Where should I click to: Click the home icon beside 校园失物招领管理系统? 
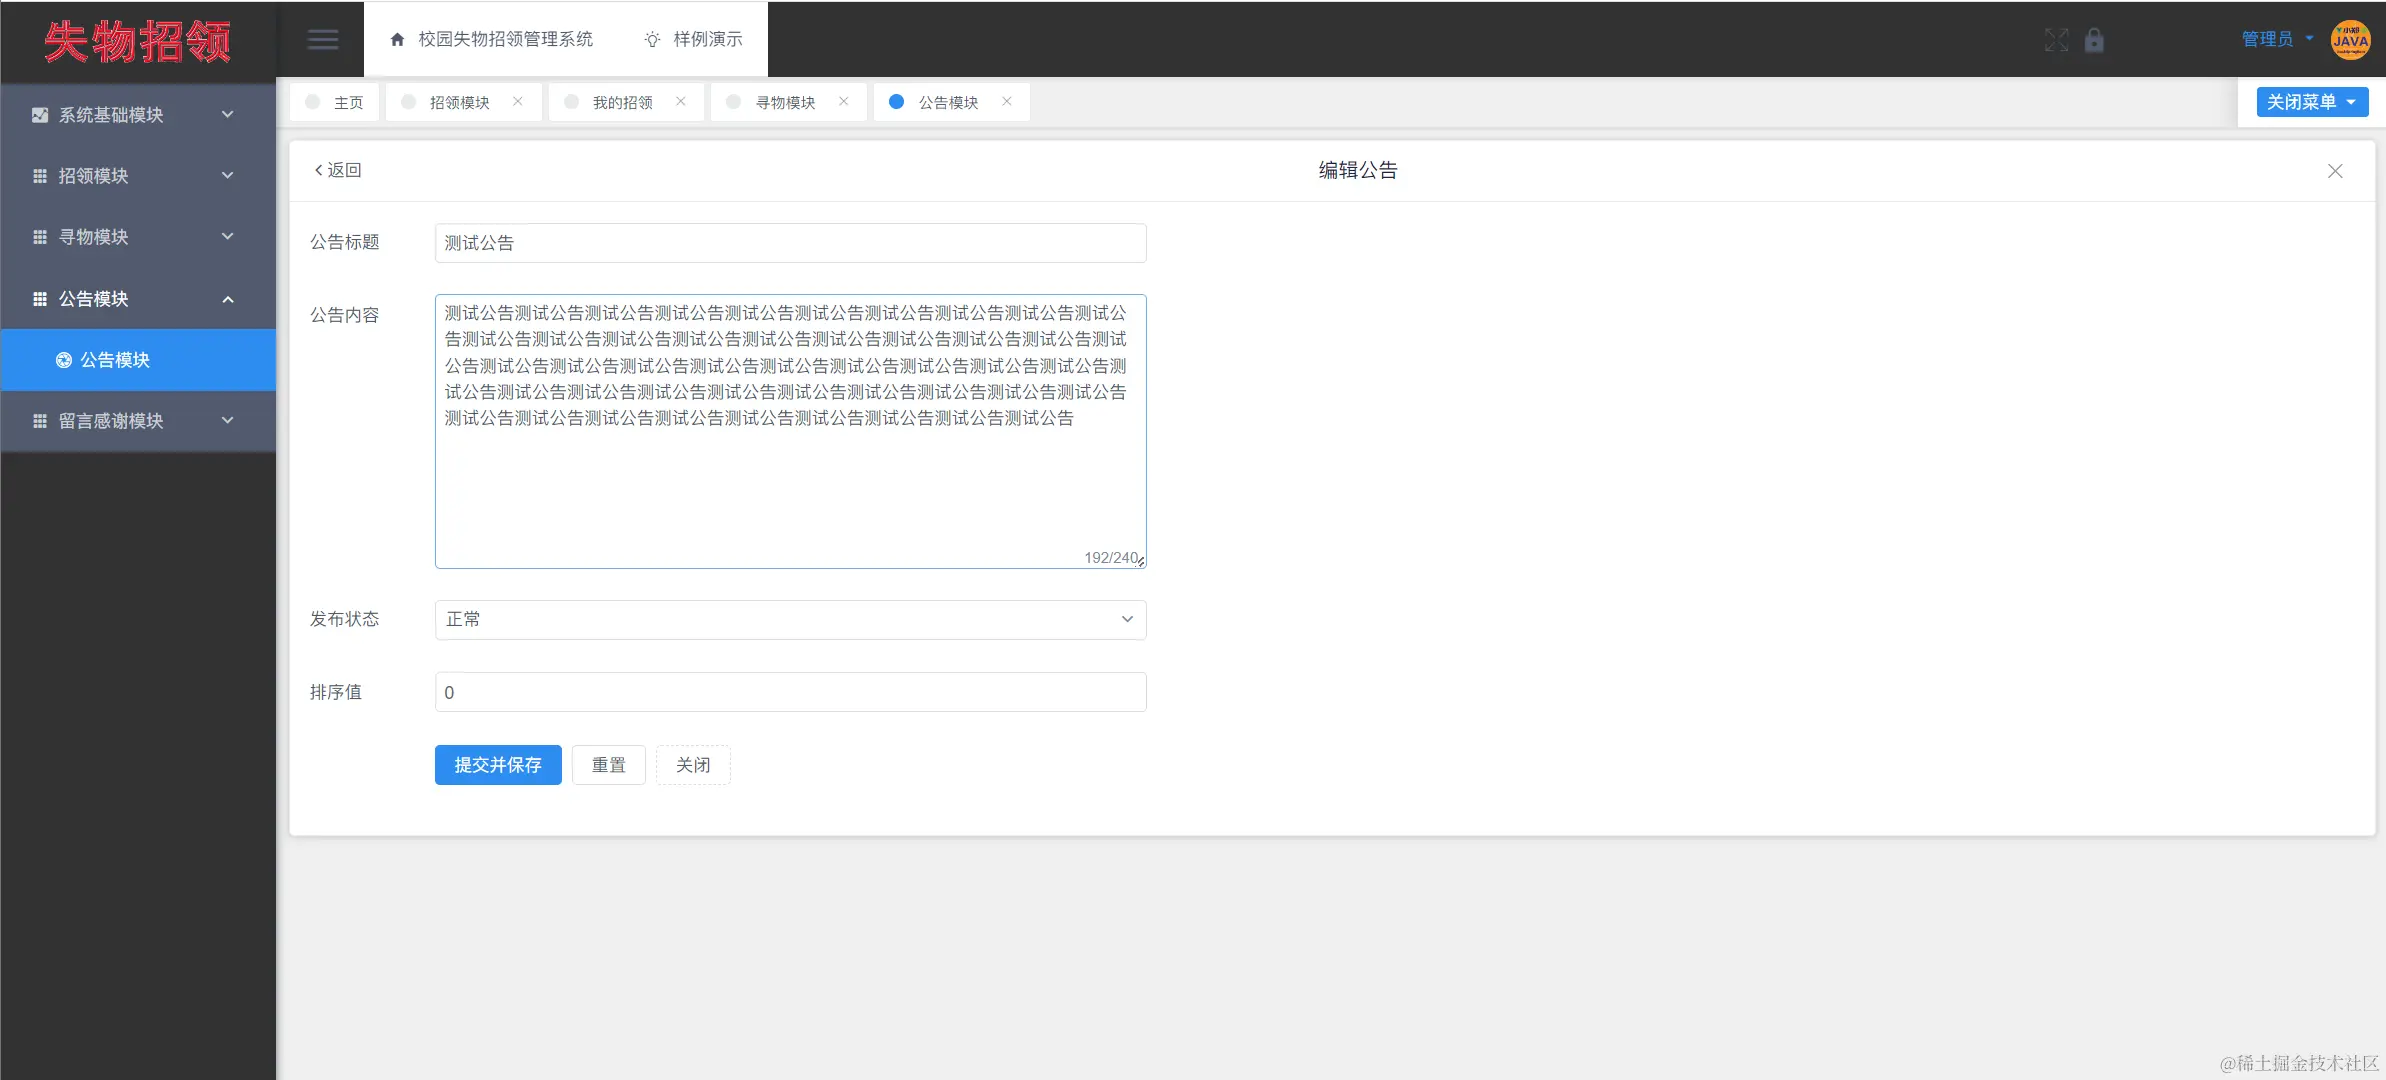pyautogui.click(x=398, y=39)
